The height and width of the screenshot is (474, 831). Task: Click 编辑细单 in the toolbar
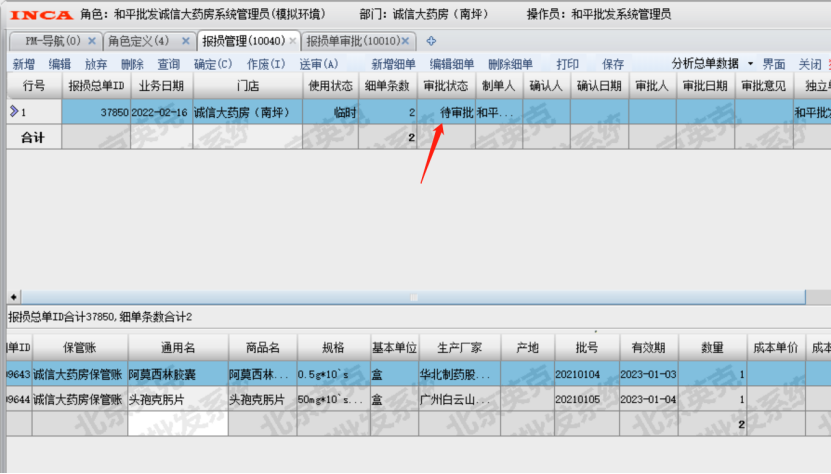click(452, 64)
